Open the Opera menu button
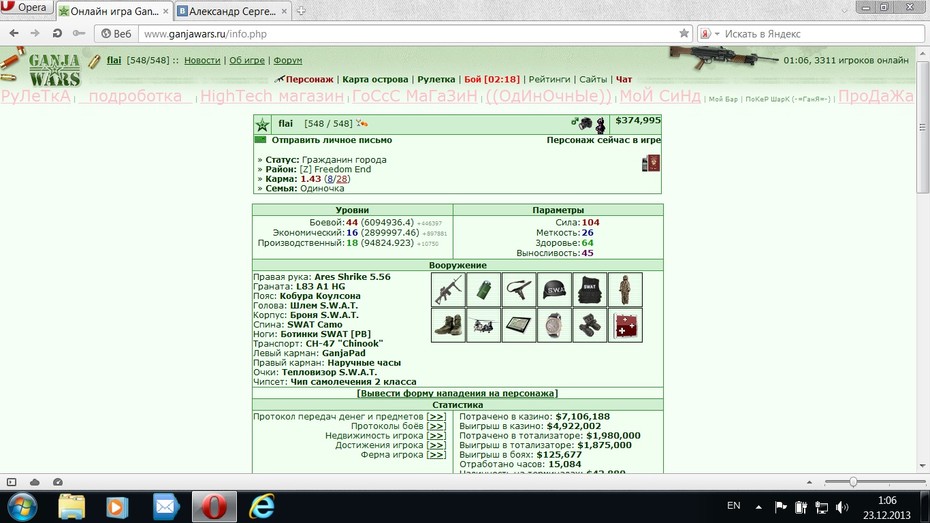Viewport: 930px width, 523px height. 25,7
